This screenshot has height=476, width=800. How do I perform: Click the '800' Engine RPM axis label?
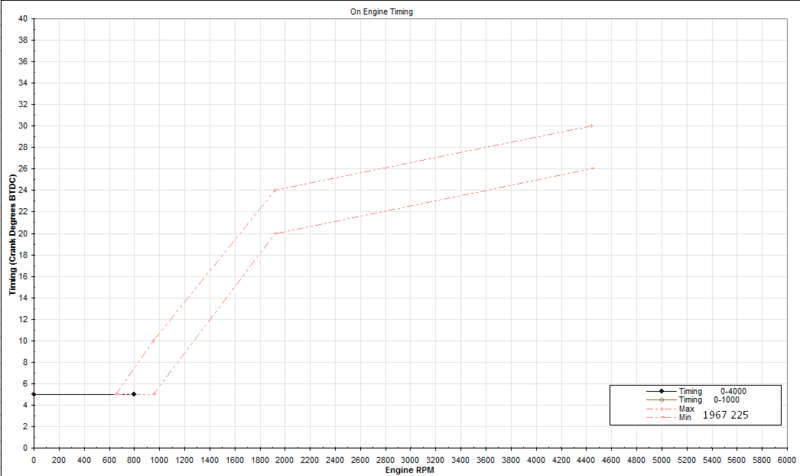pyautogui.click(x=134, y=460)
